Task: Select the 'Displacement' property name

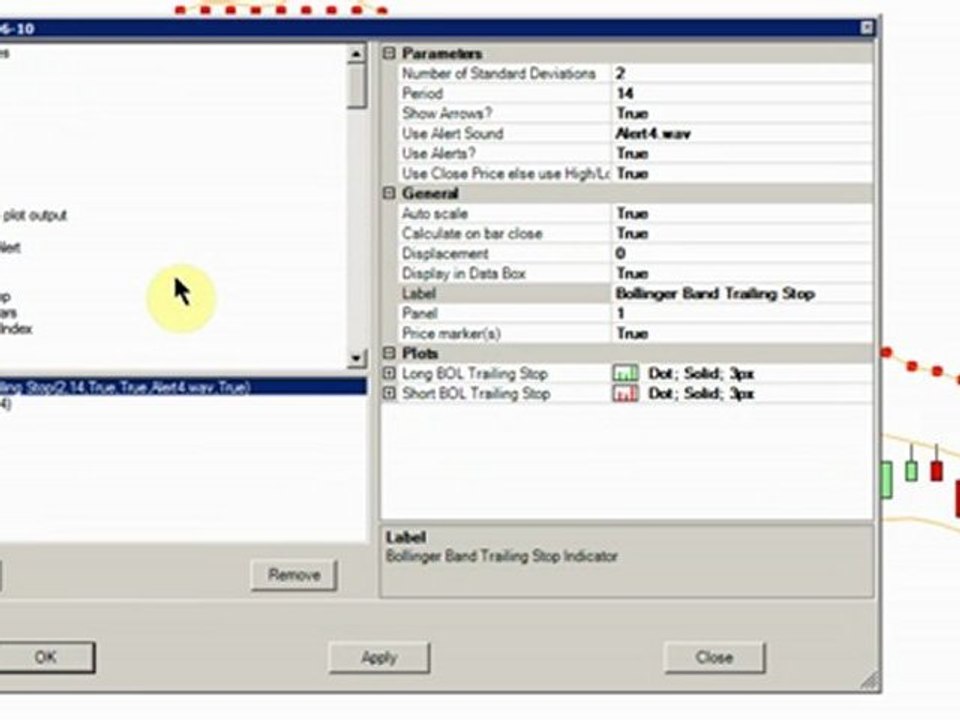Action: point(445,253)
